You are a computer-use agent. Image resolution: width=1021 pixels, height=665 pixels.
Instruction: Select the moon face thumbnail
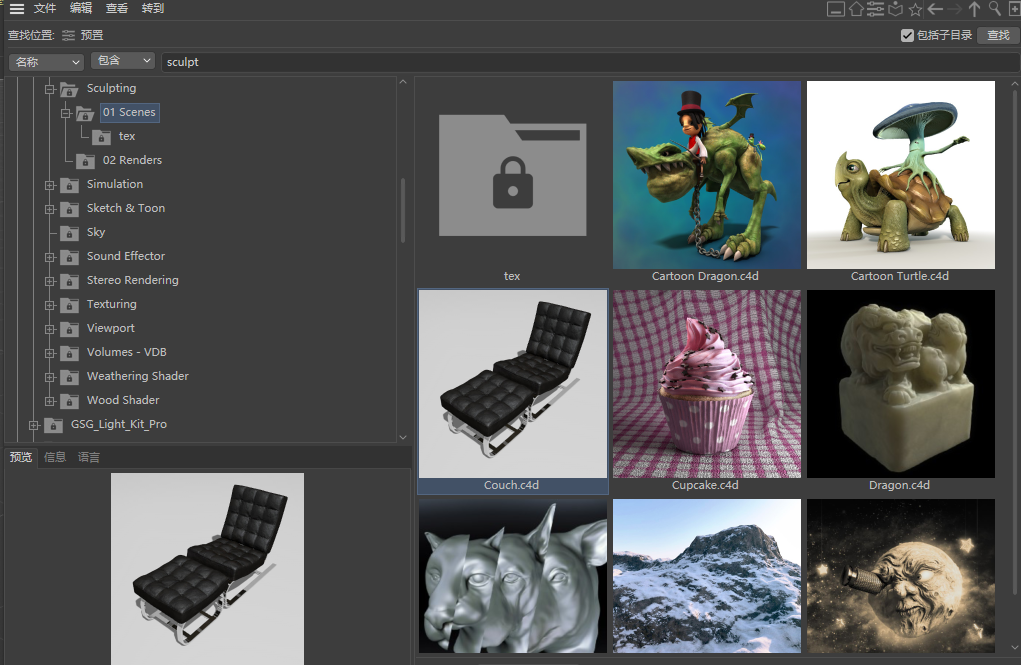[x=901, y=576]
